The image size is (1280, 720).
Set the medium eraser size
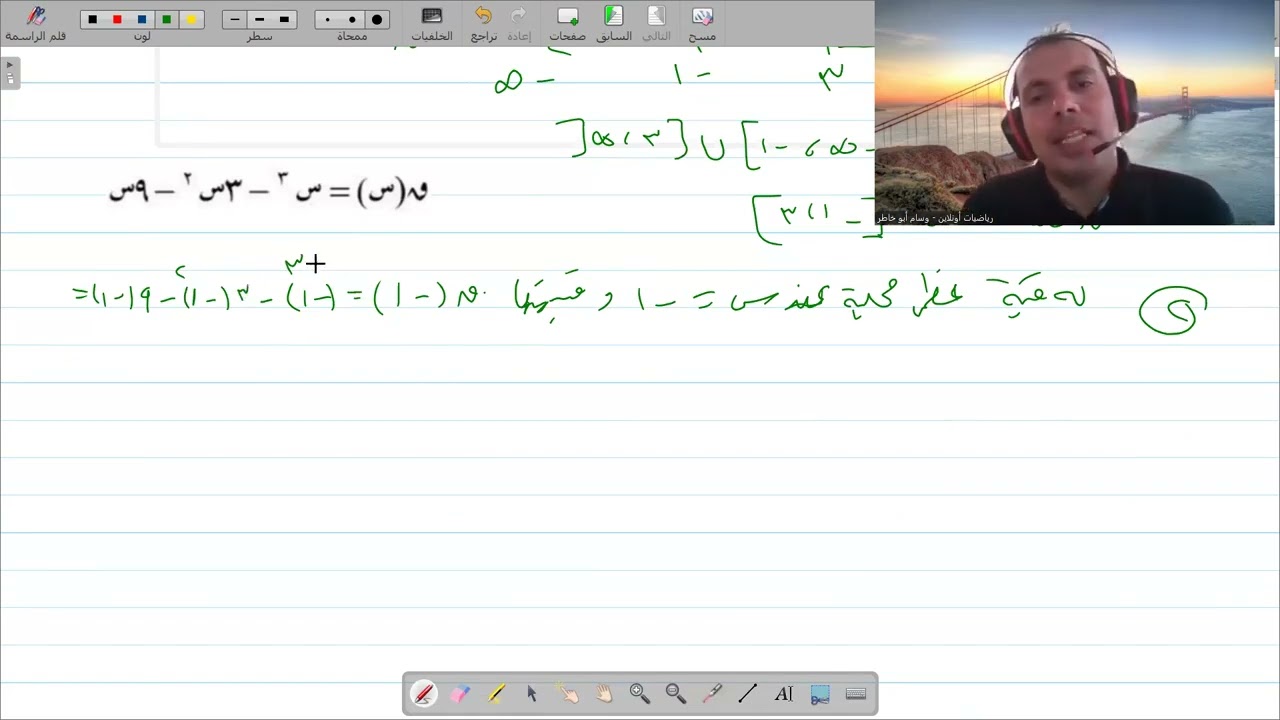tap(352, 19)
